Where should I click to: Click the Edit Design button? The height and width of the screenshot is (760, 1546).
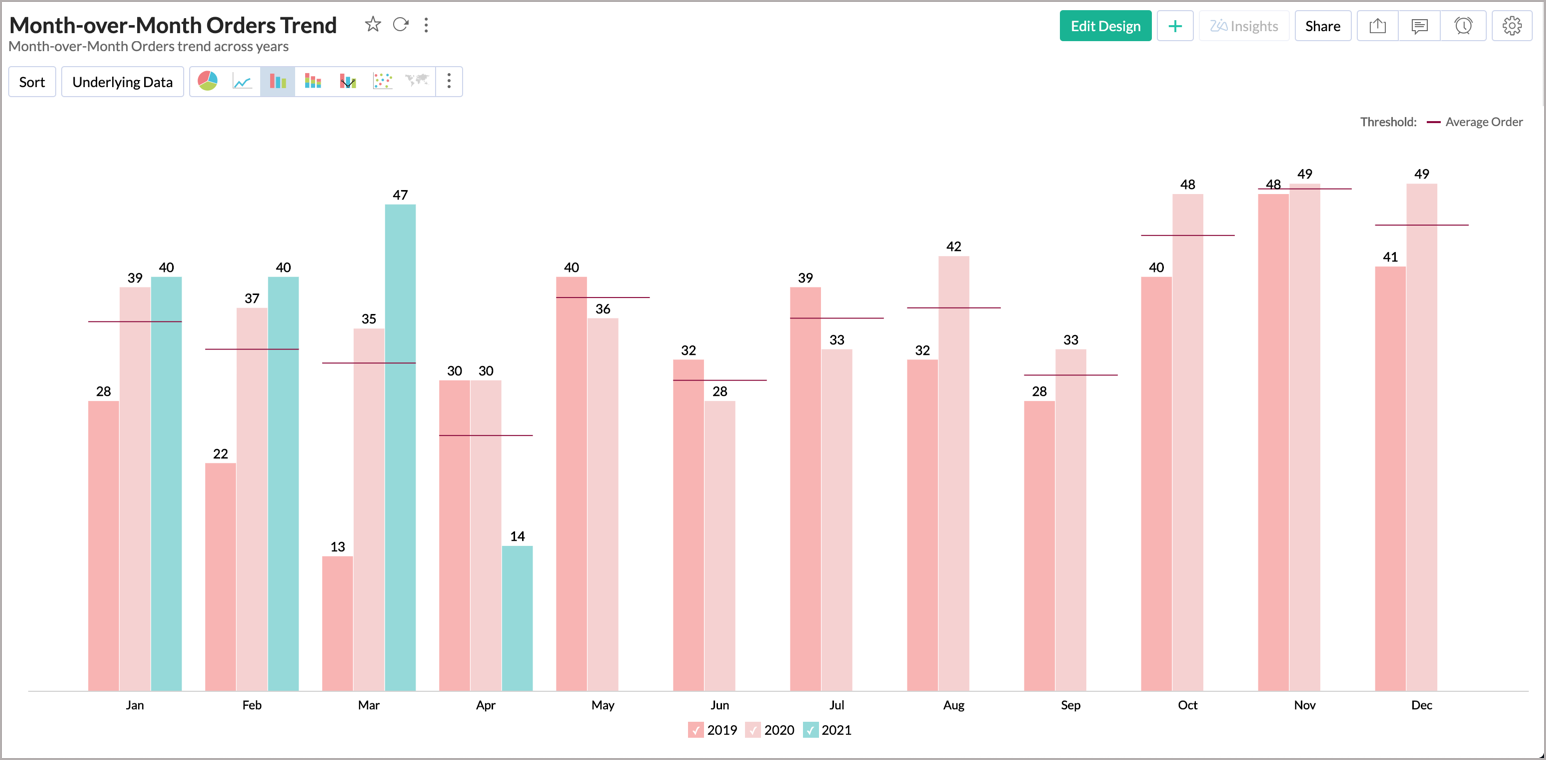1105,25
